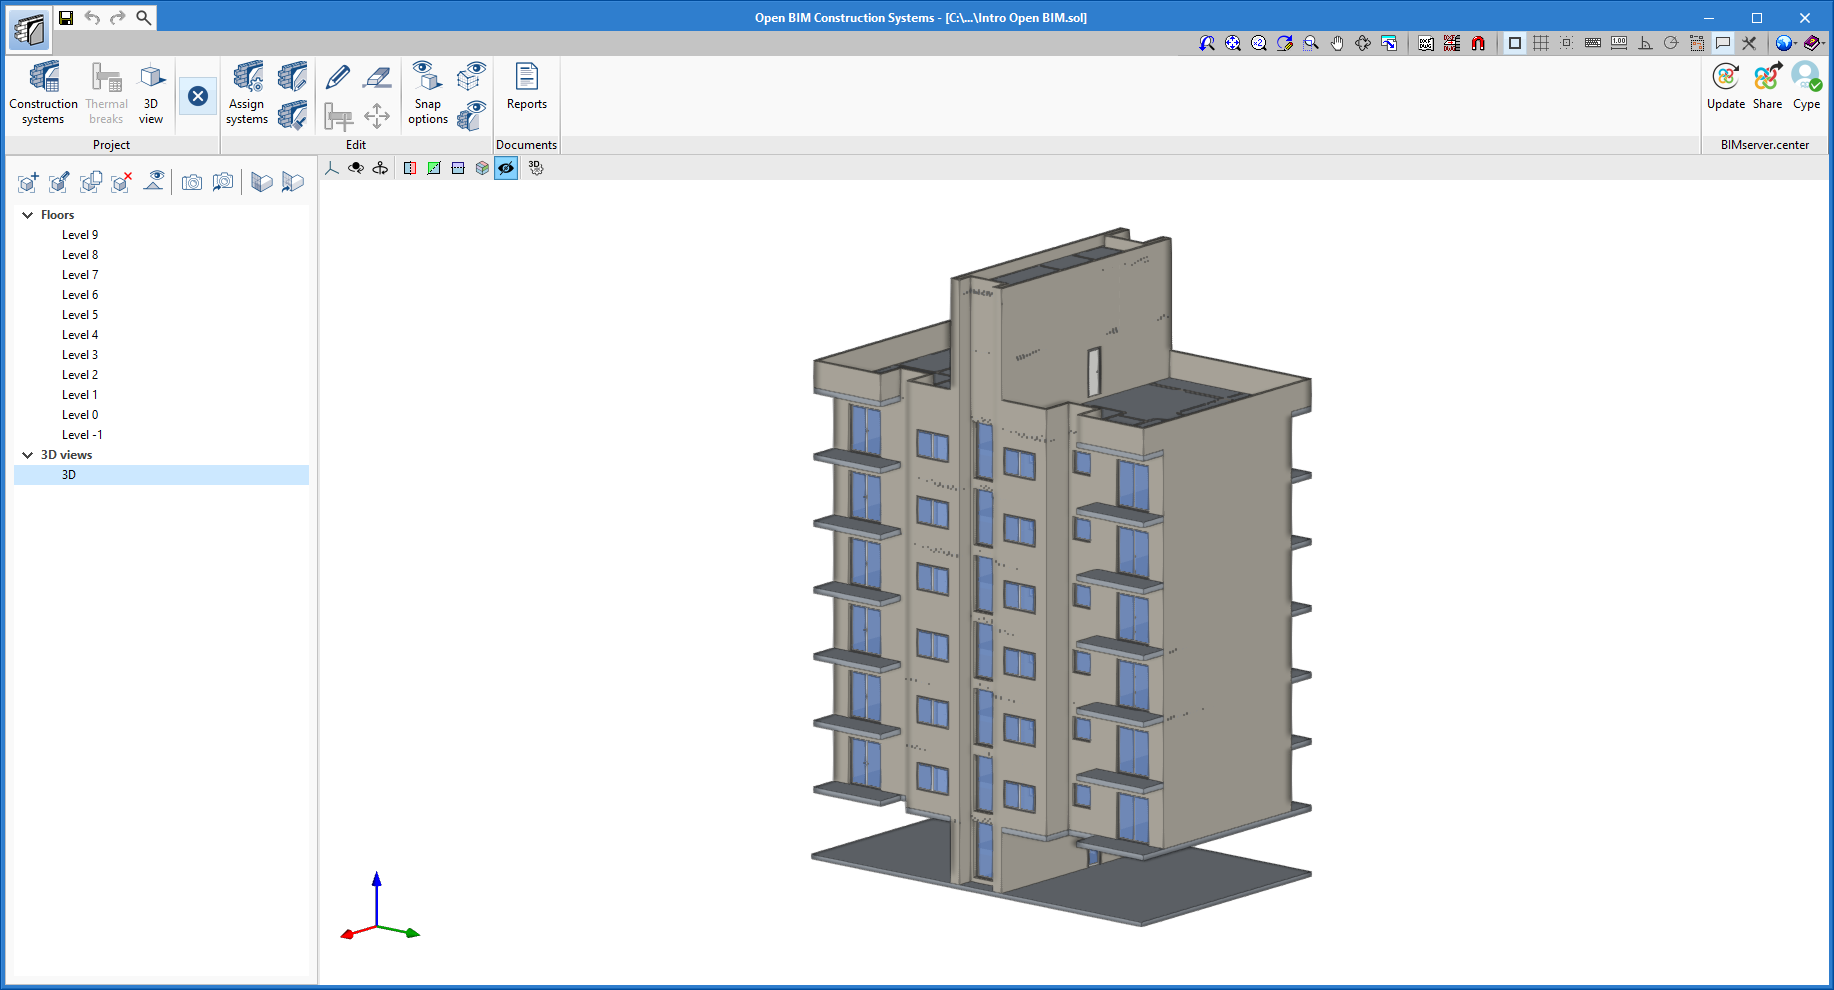Toggle the speech bubble tooltip icon
The width and height of the screenshot is (1834, 990).
[x=1723, y=43]
